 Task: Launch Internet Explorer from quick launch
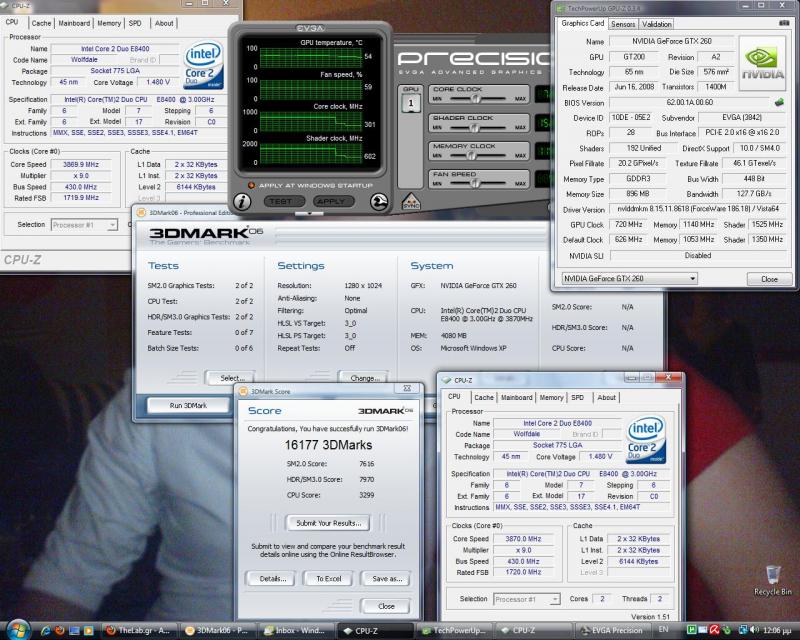pyautogui.click(x=45, y=631)
